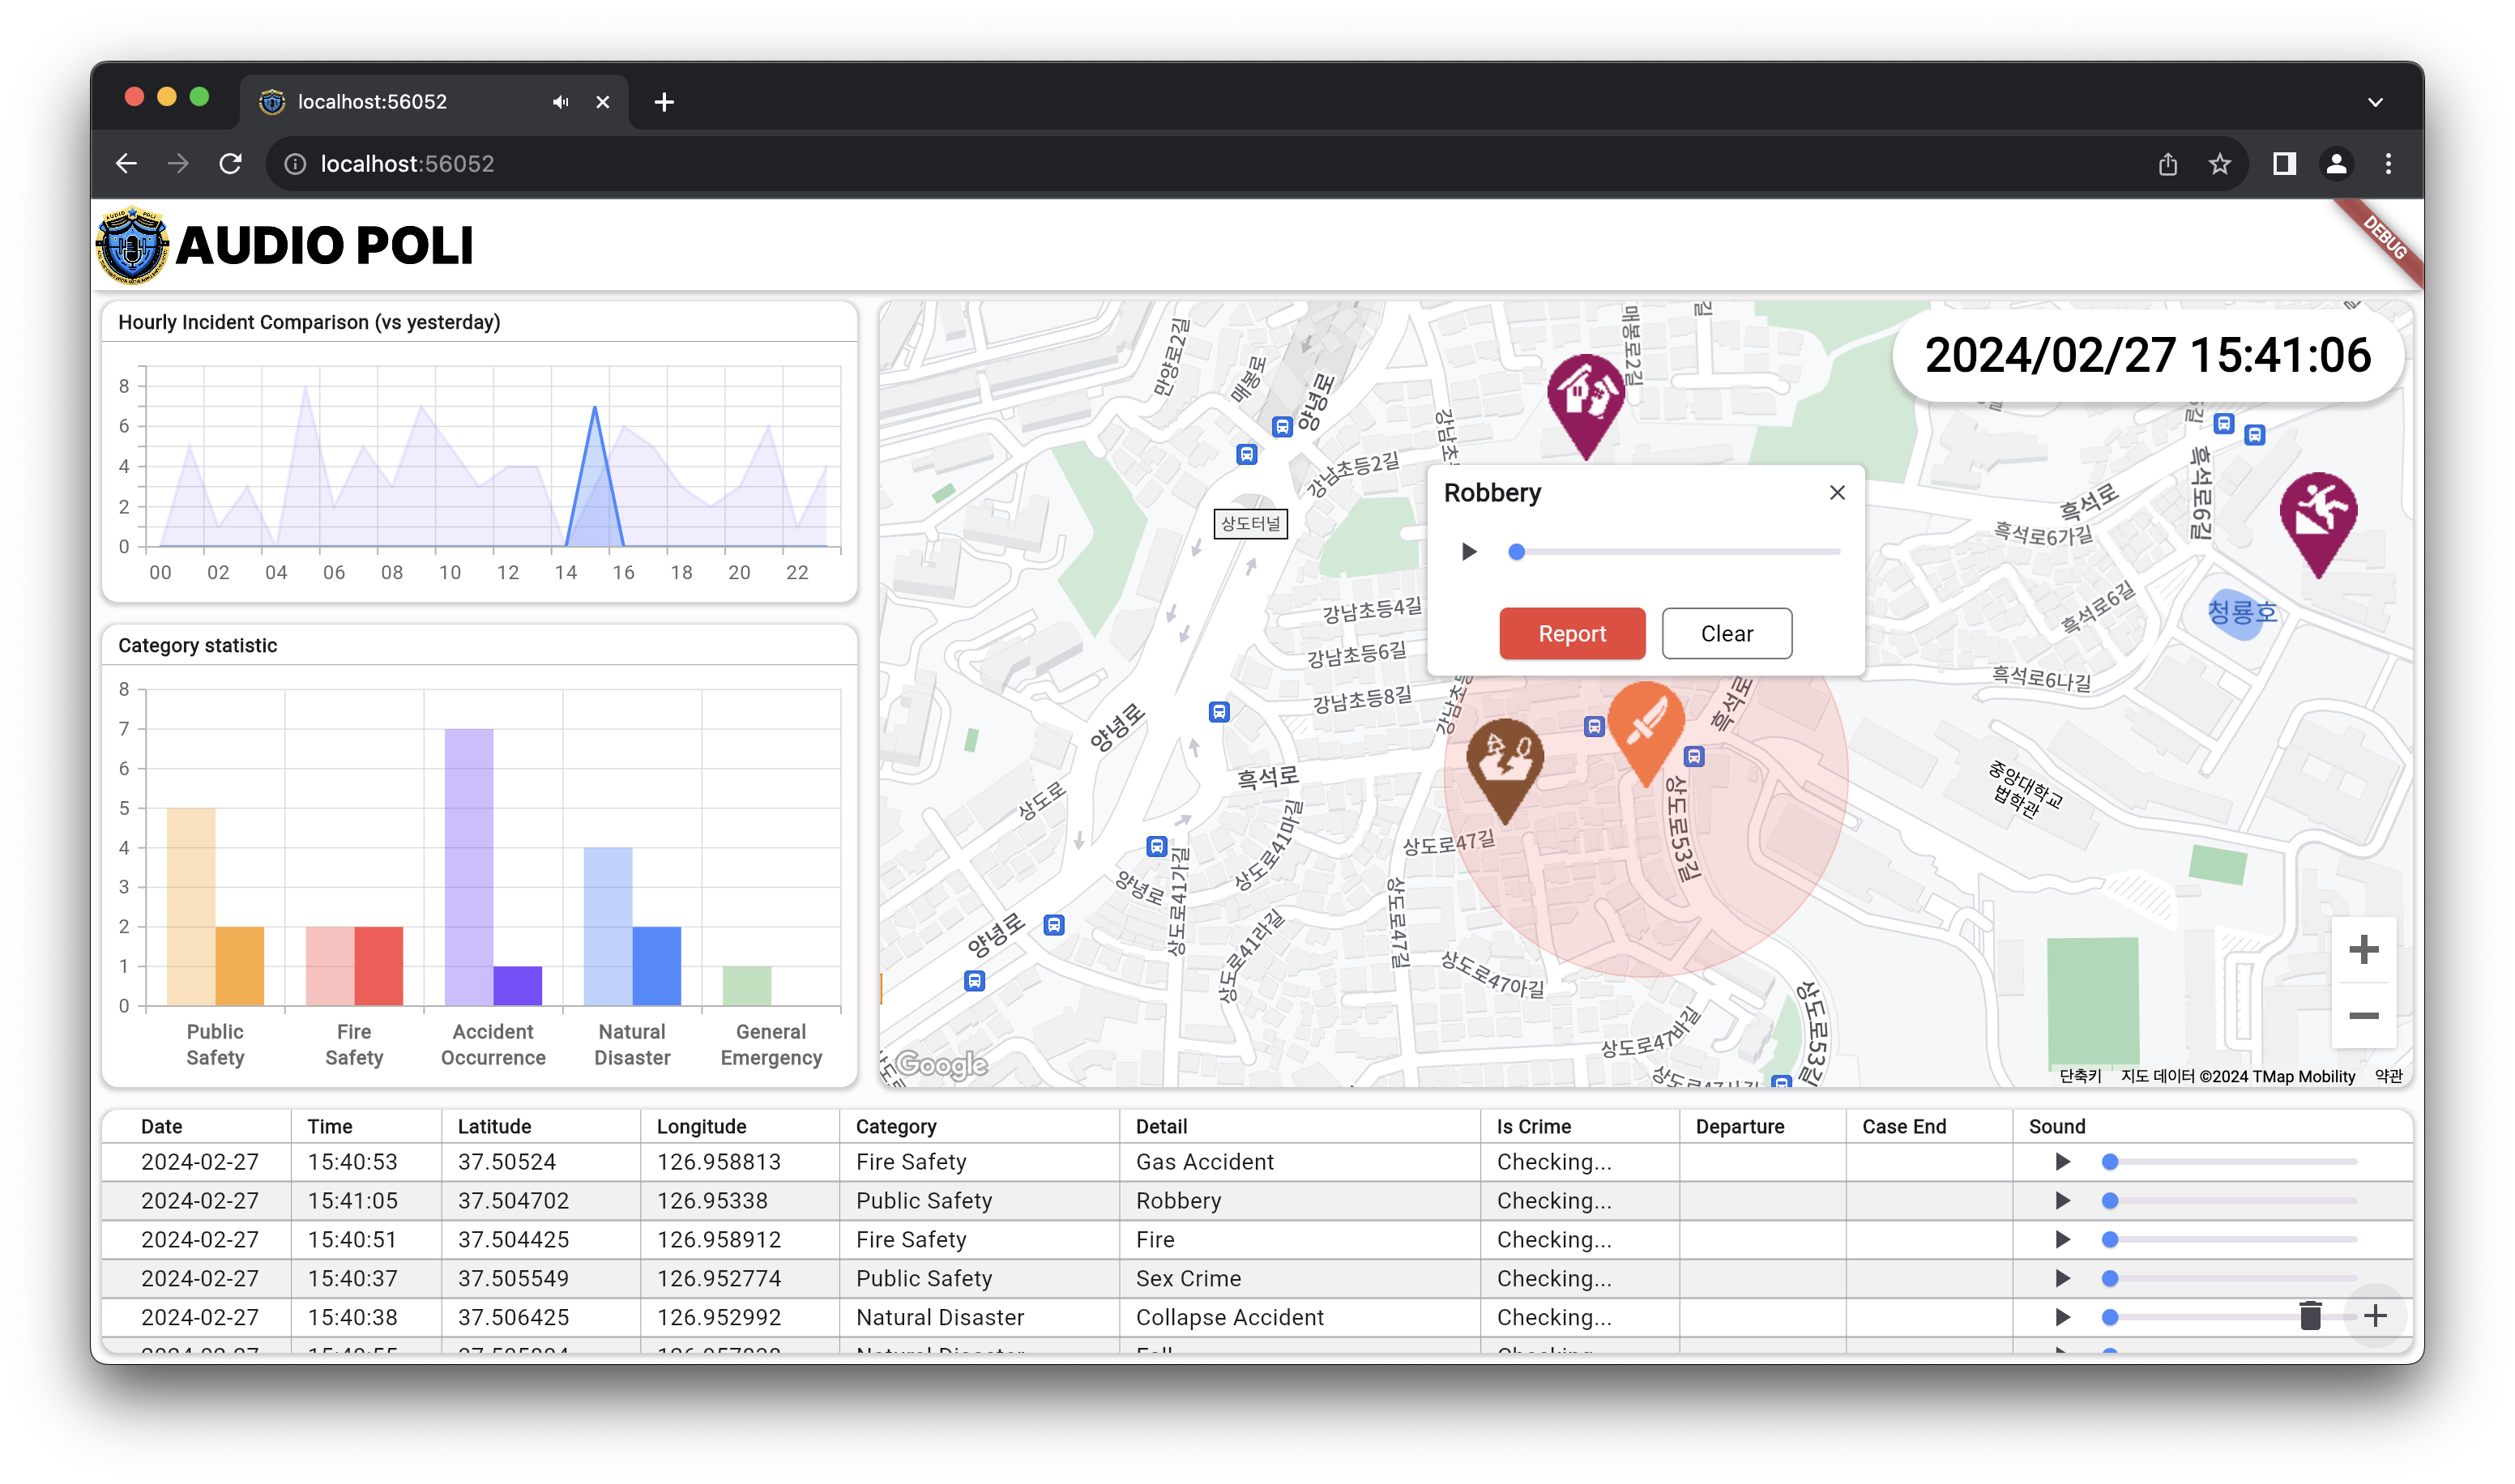Viewport: 2515px width, 1484px height.
Task: Close the Robbery info popup
Action: 1837,493
